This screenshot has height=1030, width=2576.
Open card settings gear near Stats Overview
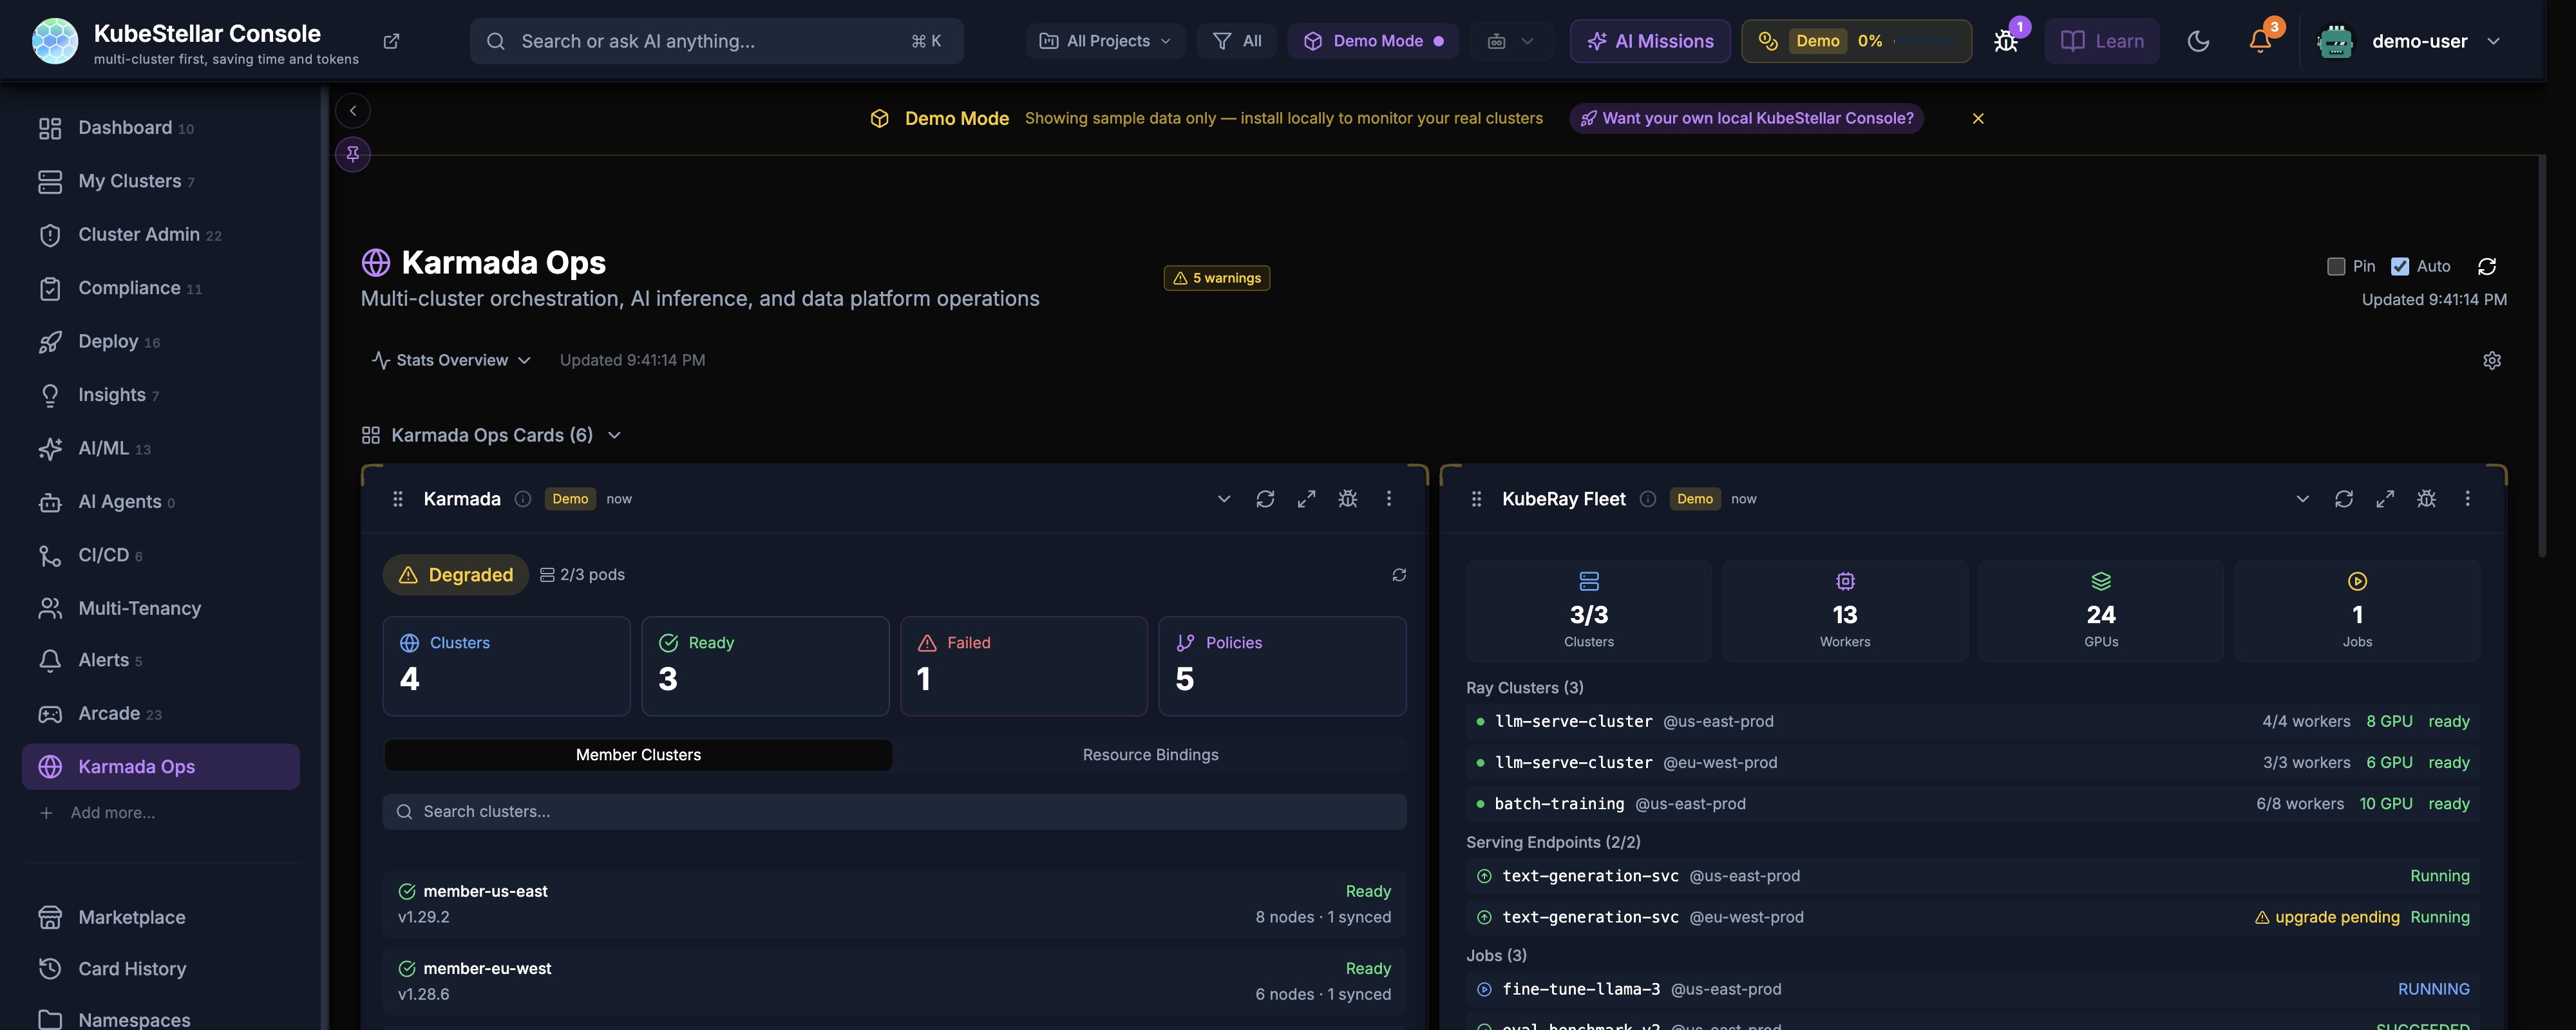pos(2492,360)
